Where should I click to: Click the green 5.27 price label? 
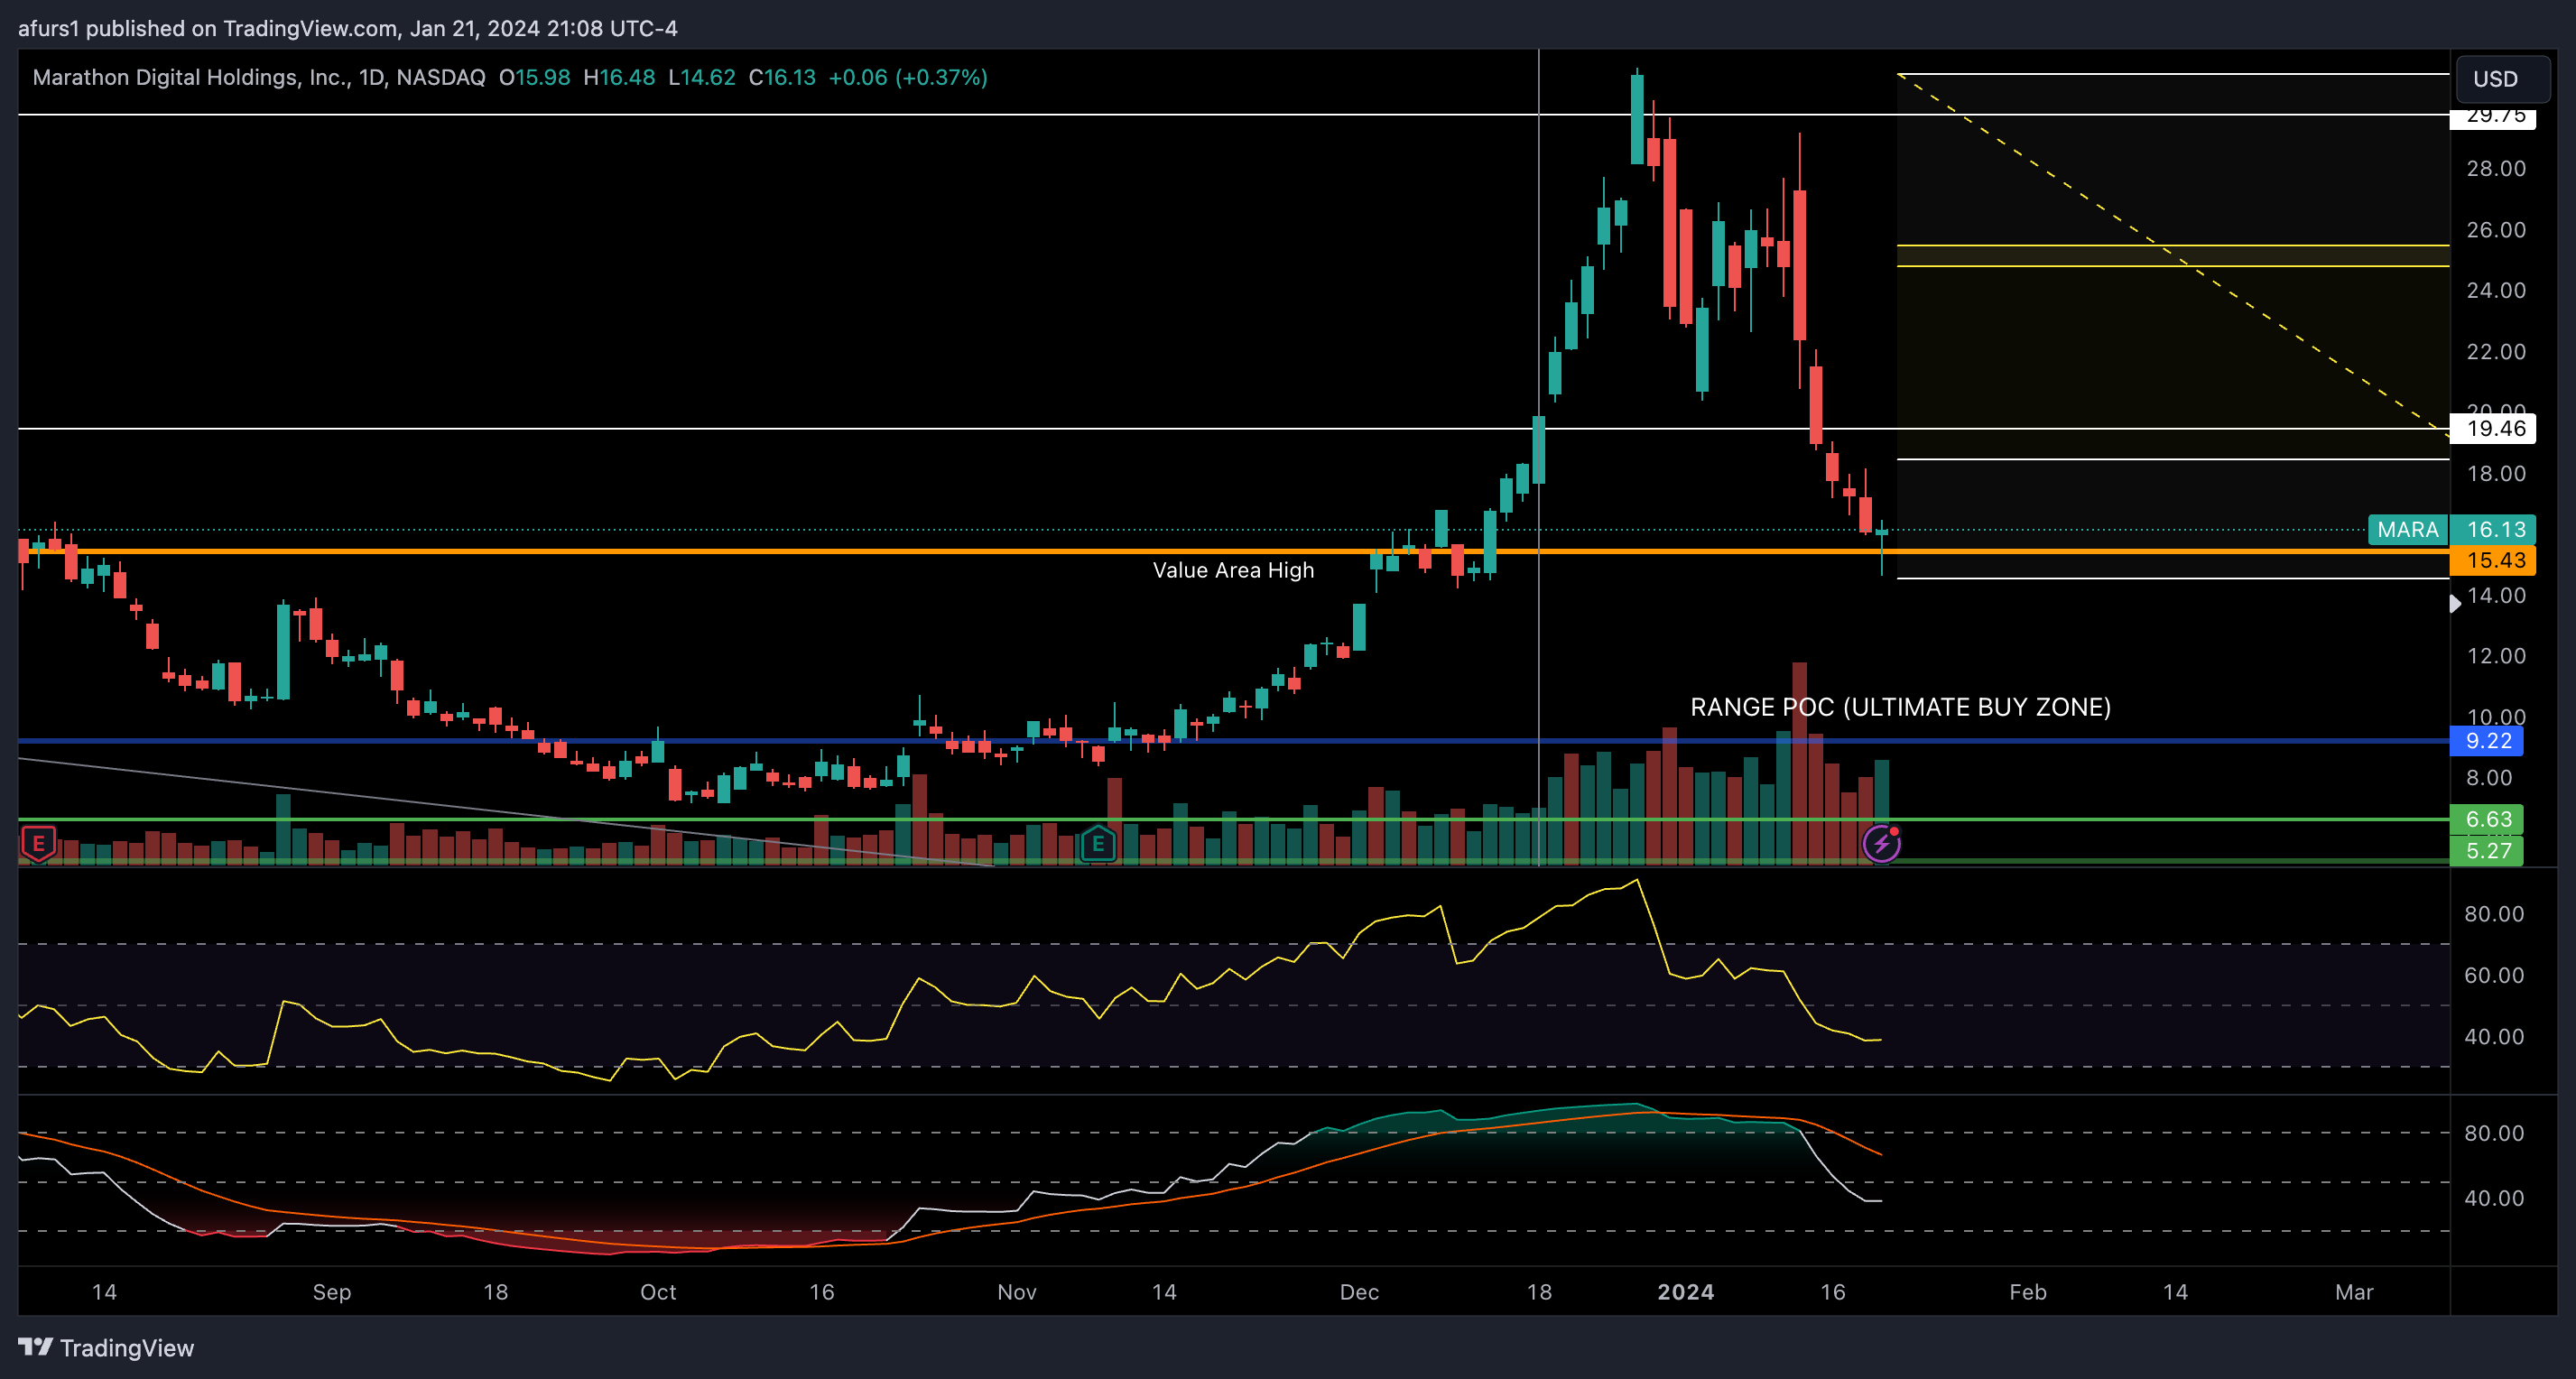point(2487,851)
